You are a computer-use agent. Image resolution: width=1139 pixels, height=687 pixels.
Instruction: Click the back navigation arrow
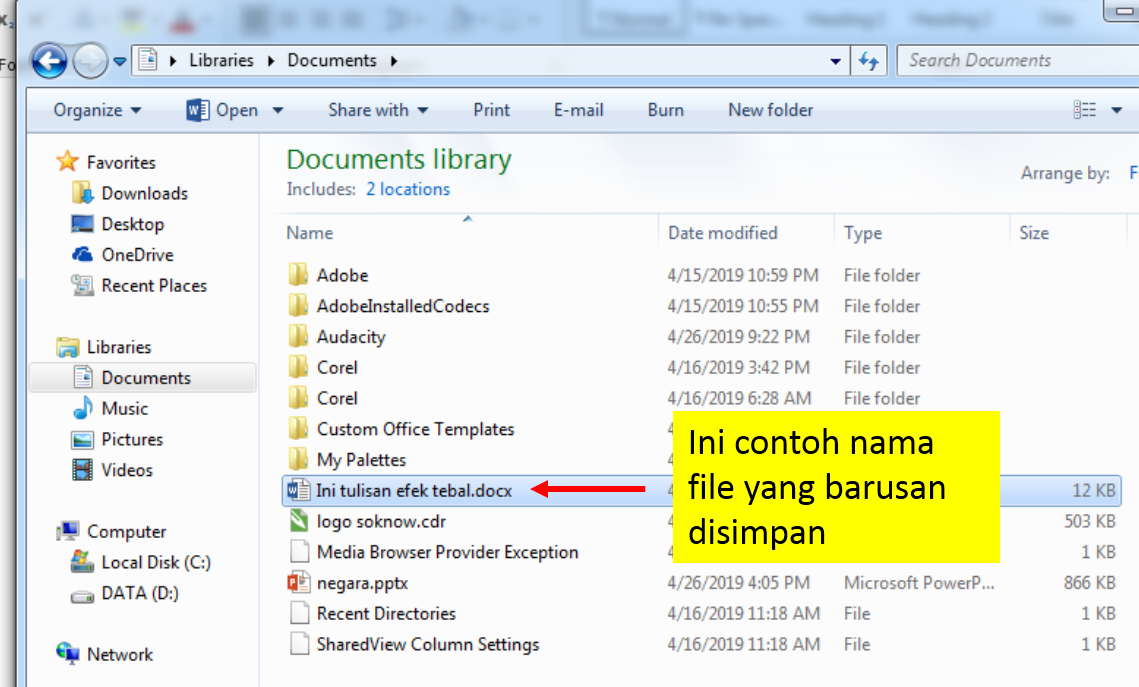tap(48, 61)
